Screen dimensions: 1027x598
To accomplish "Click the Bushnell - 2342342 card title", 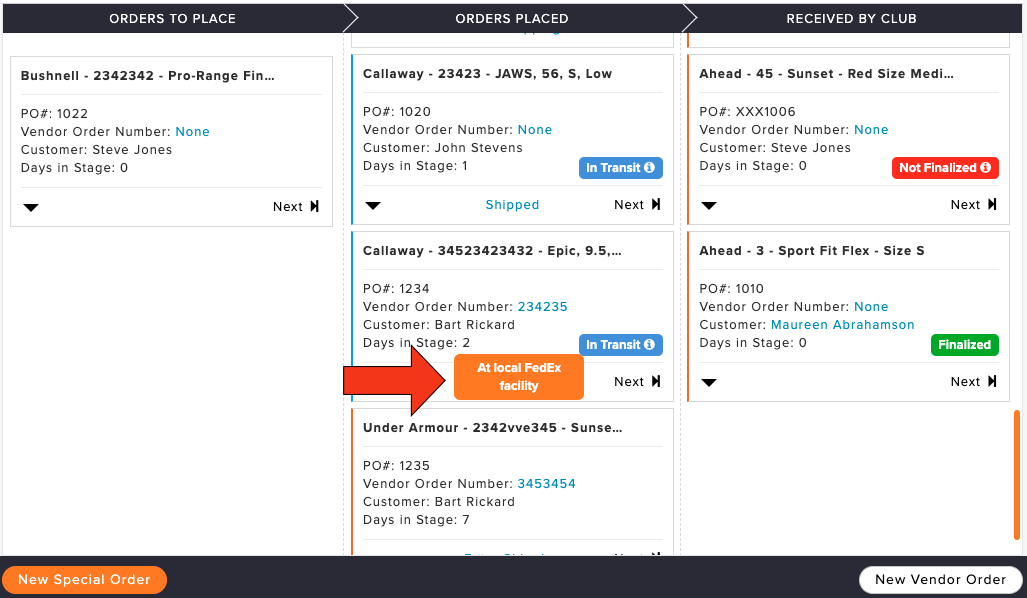I will (147, 75).
